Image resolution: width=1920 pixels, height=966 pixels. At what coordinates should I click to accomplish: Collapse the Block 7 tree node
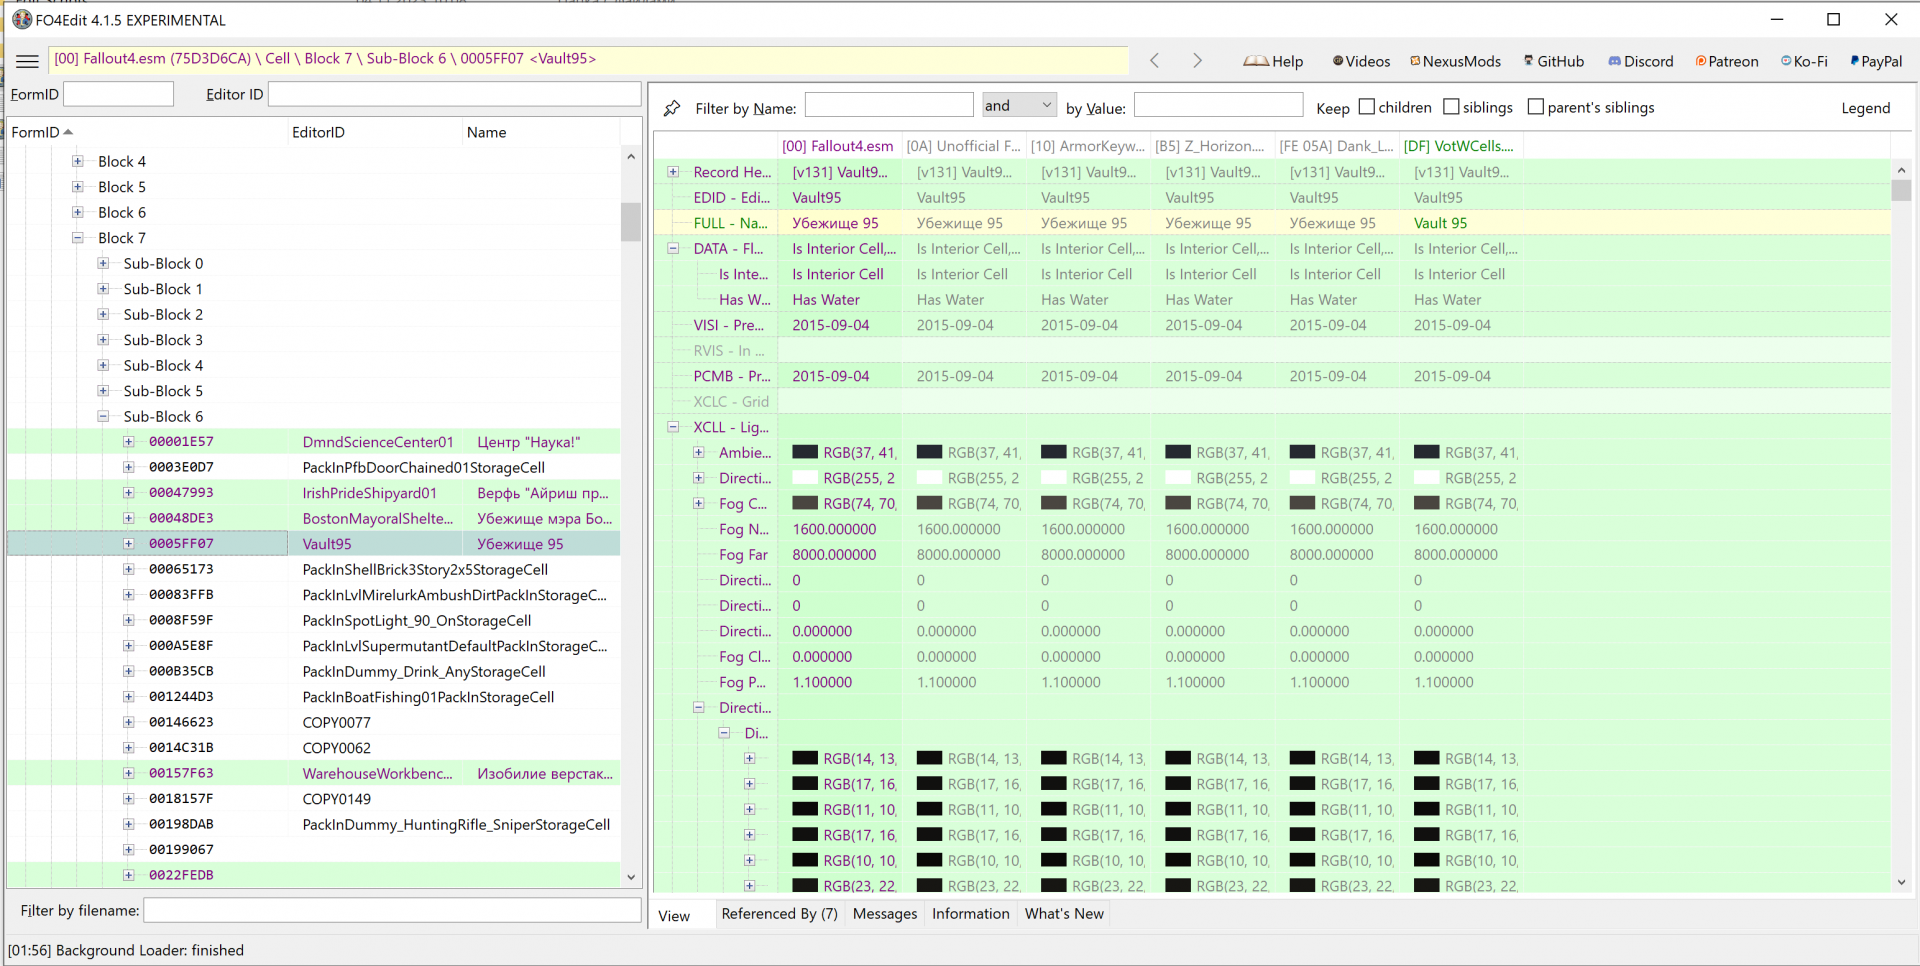coord(78,238)
